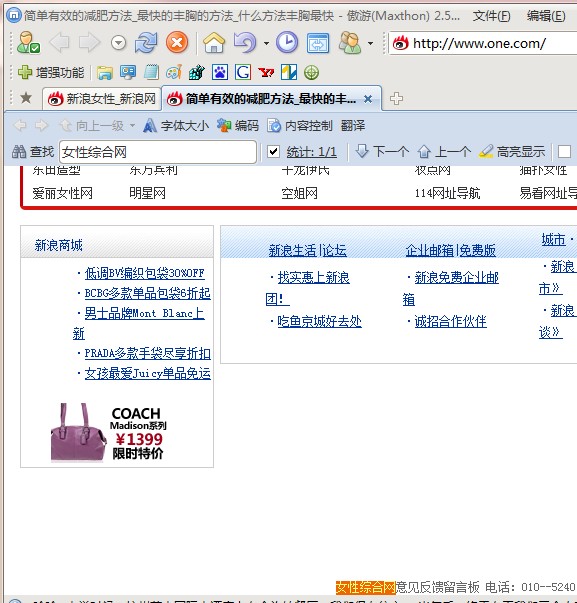
Task: Click the 意见反馈留言板 link
Action: pos(438,587)
